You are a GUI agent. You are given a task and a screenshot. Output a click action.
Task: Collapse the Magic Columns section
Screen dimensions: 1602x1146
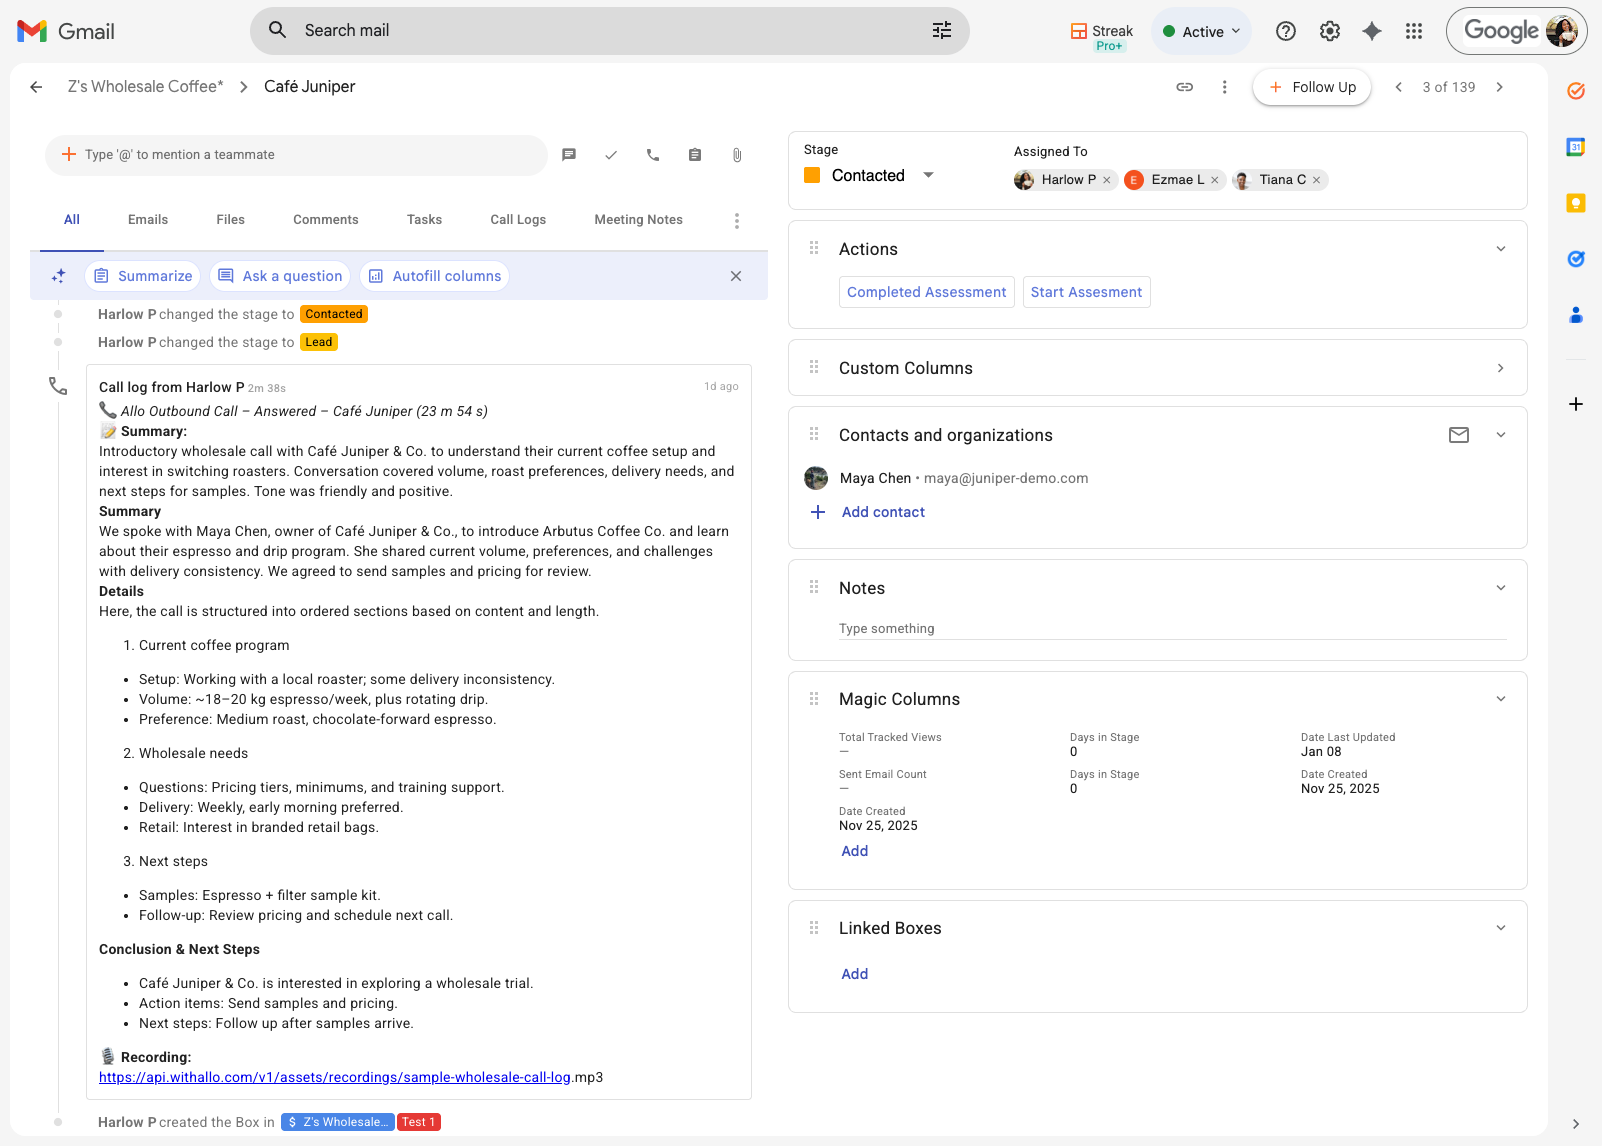pyautogui.click(x=1501, y=699)
